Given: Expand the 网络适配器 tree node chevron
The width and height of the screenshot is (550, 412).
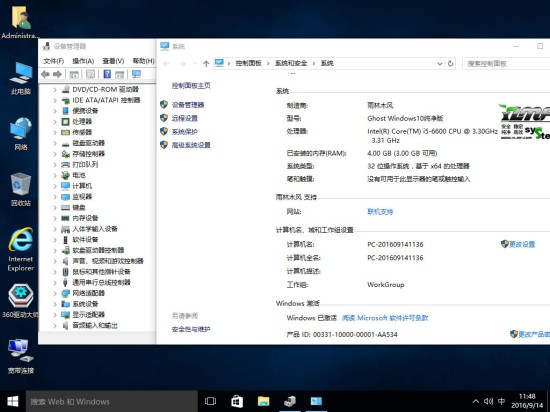Looking at the screenshot, I should pos(55,293).
